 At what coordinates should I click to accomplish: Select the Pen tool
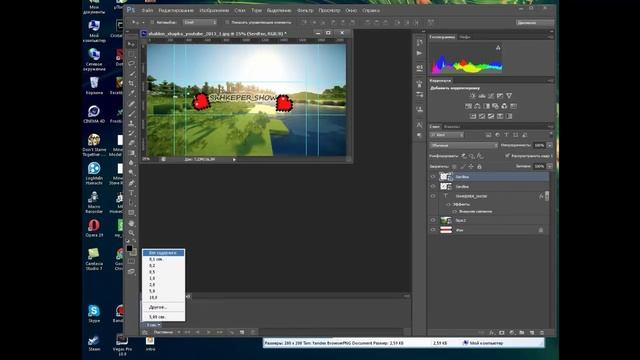[131, 183]
